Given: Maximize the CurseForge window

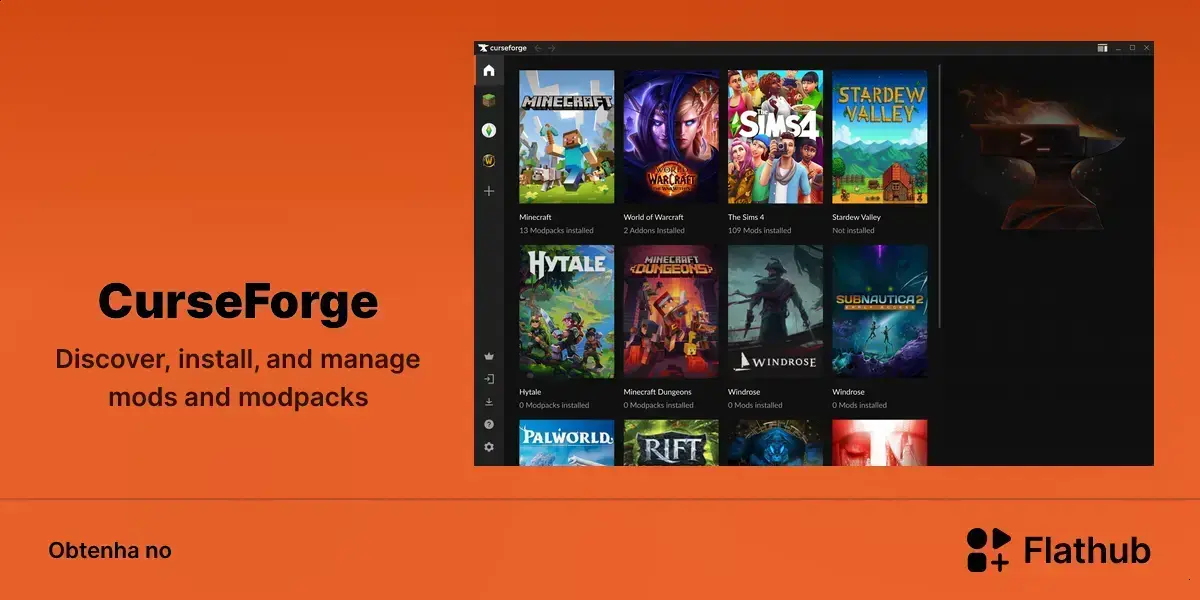Looking at the screenshot, I should pos(1132,48).
